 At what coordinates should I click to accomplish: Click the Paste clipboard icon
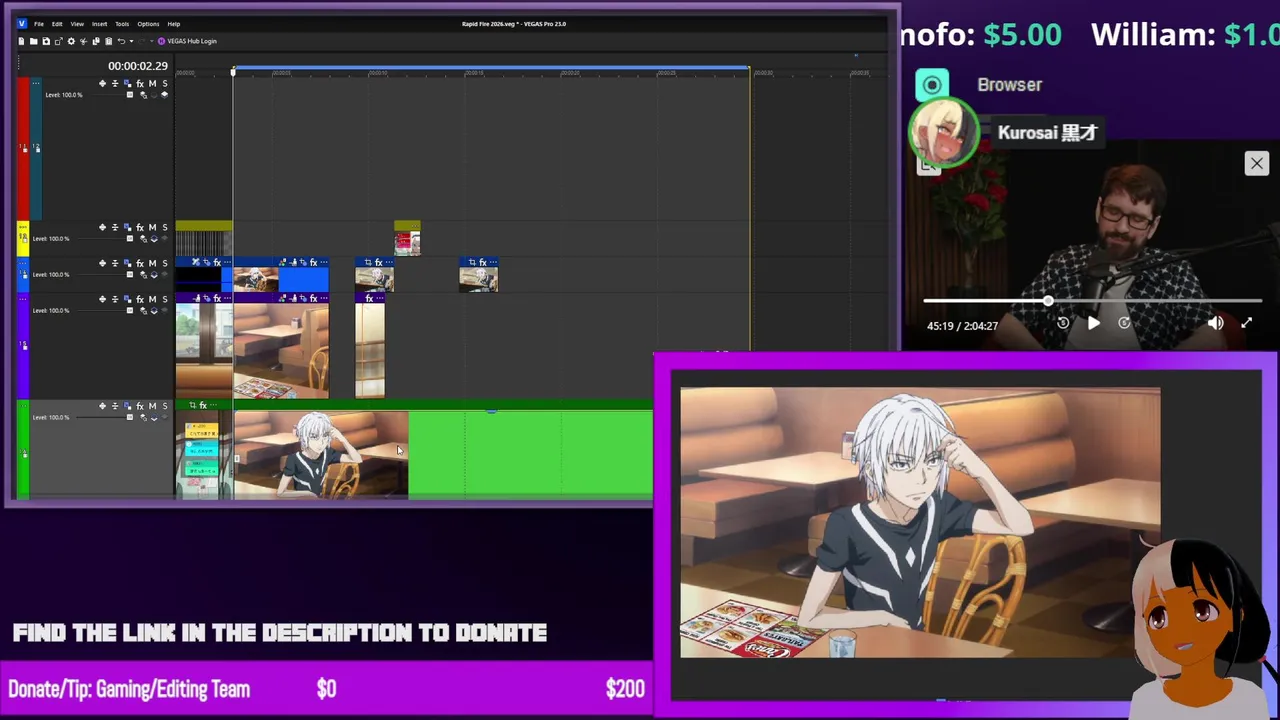pos(108,41)
